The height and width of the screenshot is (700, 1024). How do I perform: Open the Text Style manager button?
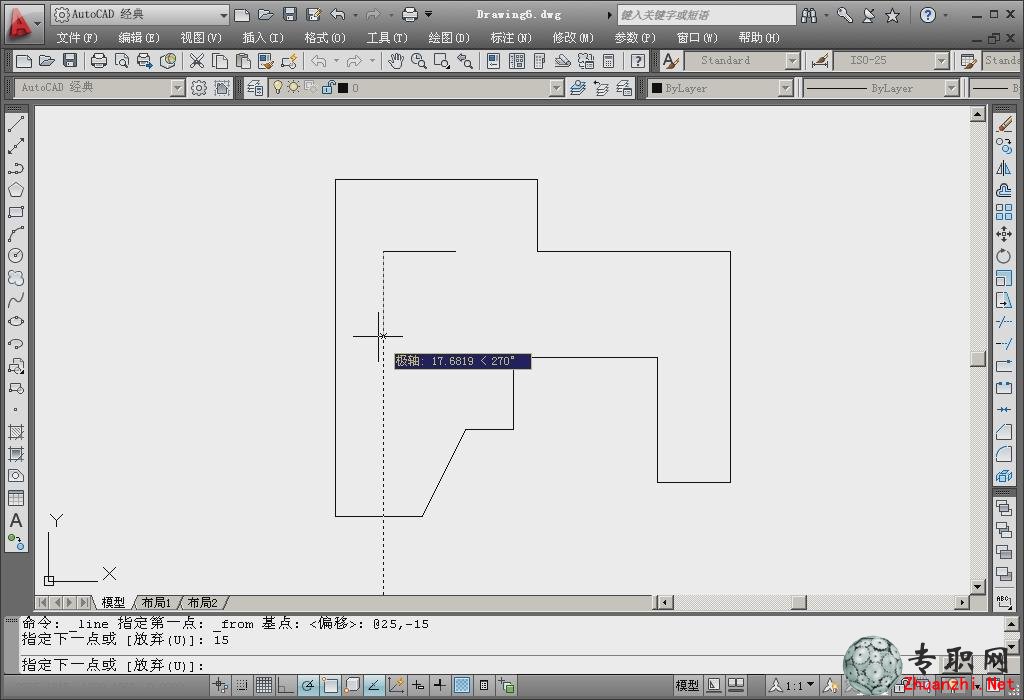coord(670,61)
